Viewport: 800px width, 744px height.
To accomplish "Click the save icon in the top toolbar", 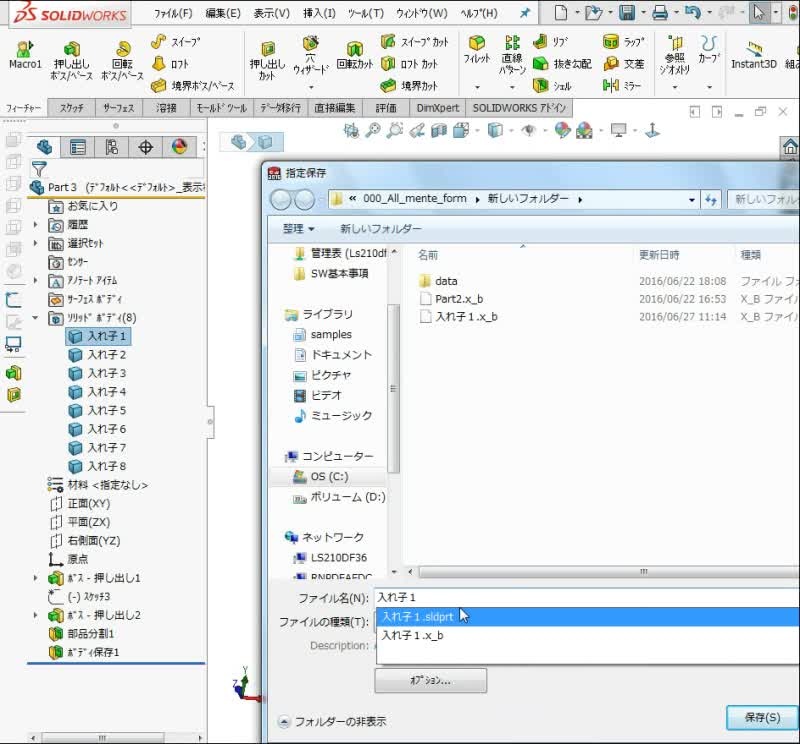I will point(627,13).
